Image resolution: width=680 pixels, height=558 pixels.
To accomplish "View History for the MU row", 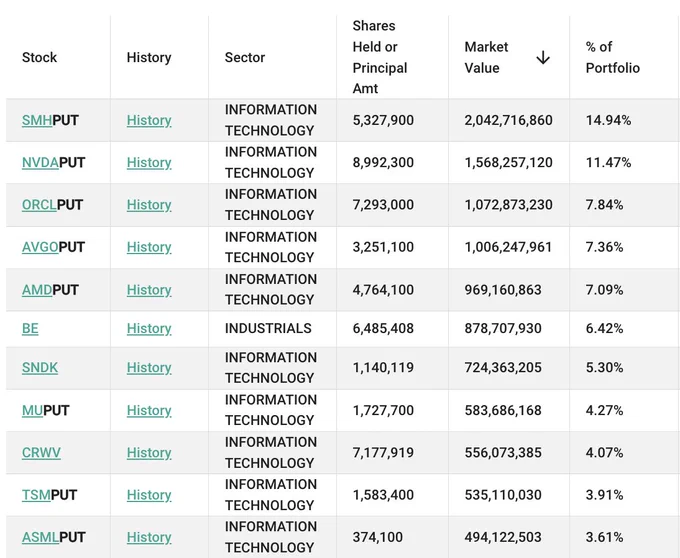I will (149, 410).
